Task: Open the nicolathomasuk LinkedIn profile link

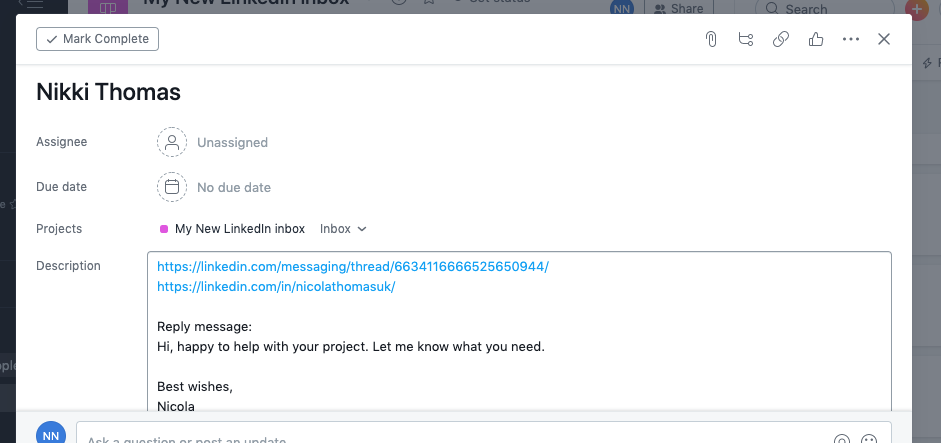Action: click(x=276, y=287)
